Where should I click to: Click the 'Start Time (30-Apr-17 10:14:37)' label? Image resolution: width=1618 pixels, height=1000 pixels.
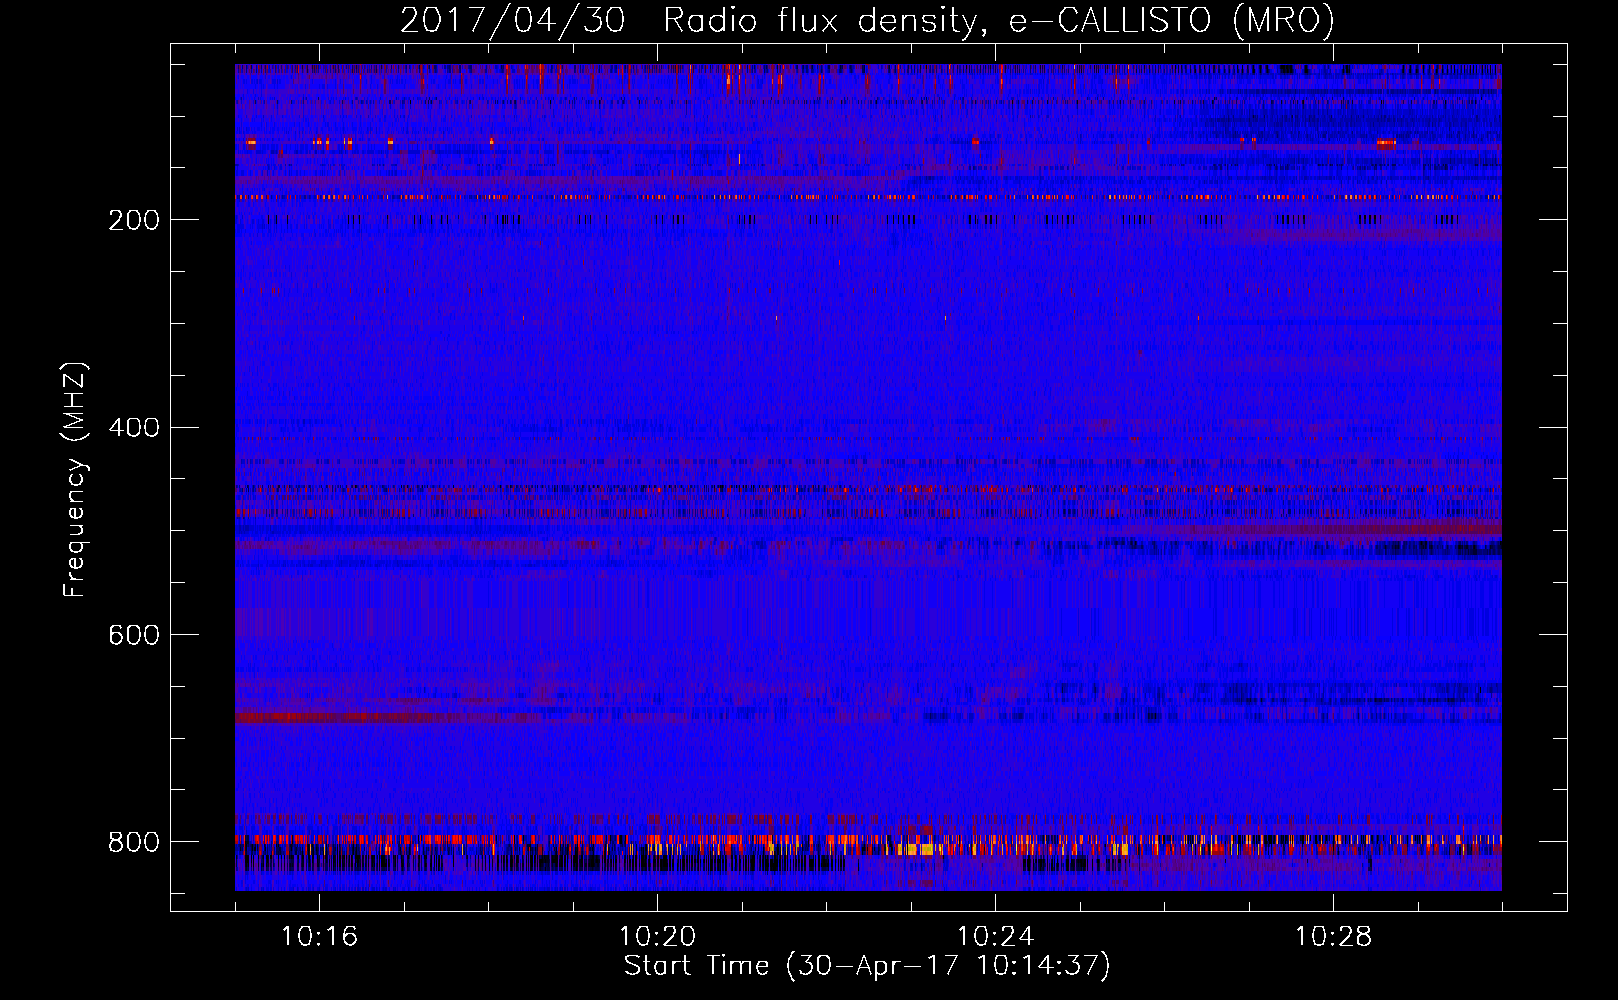tap(867, 966)
